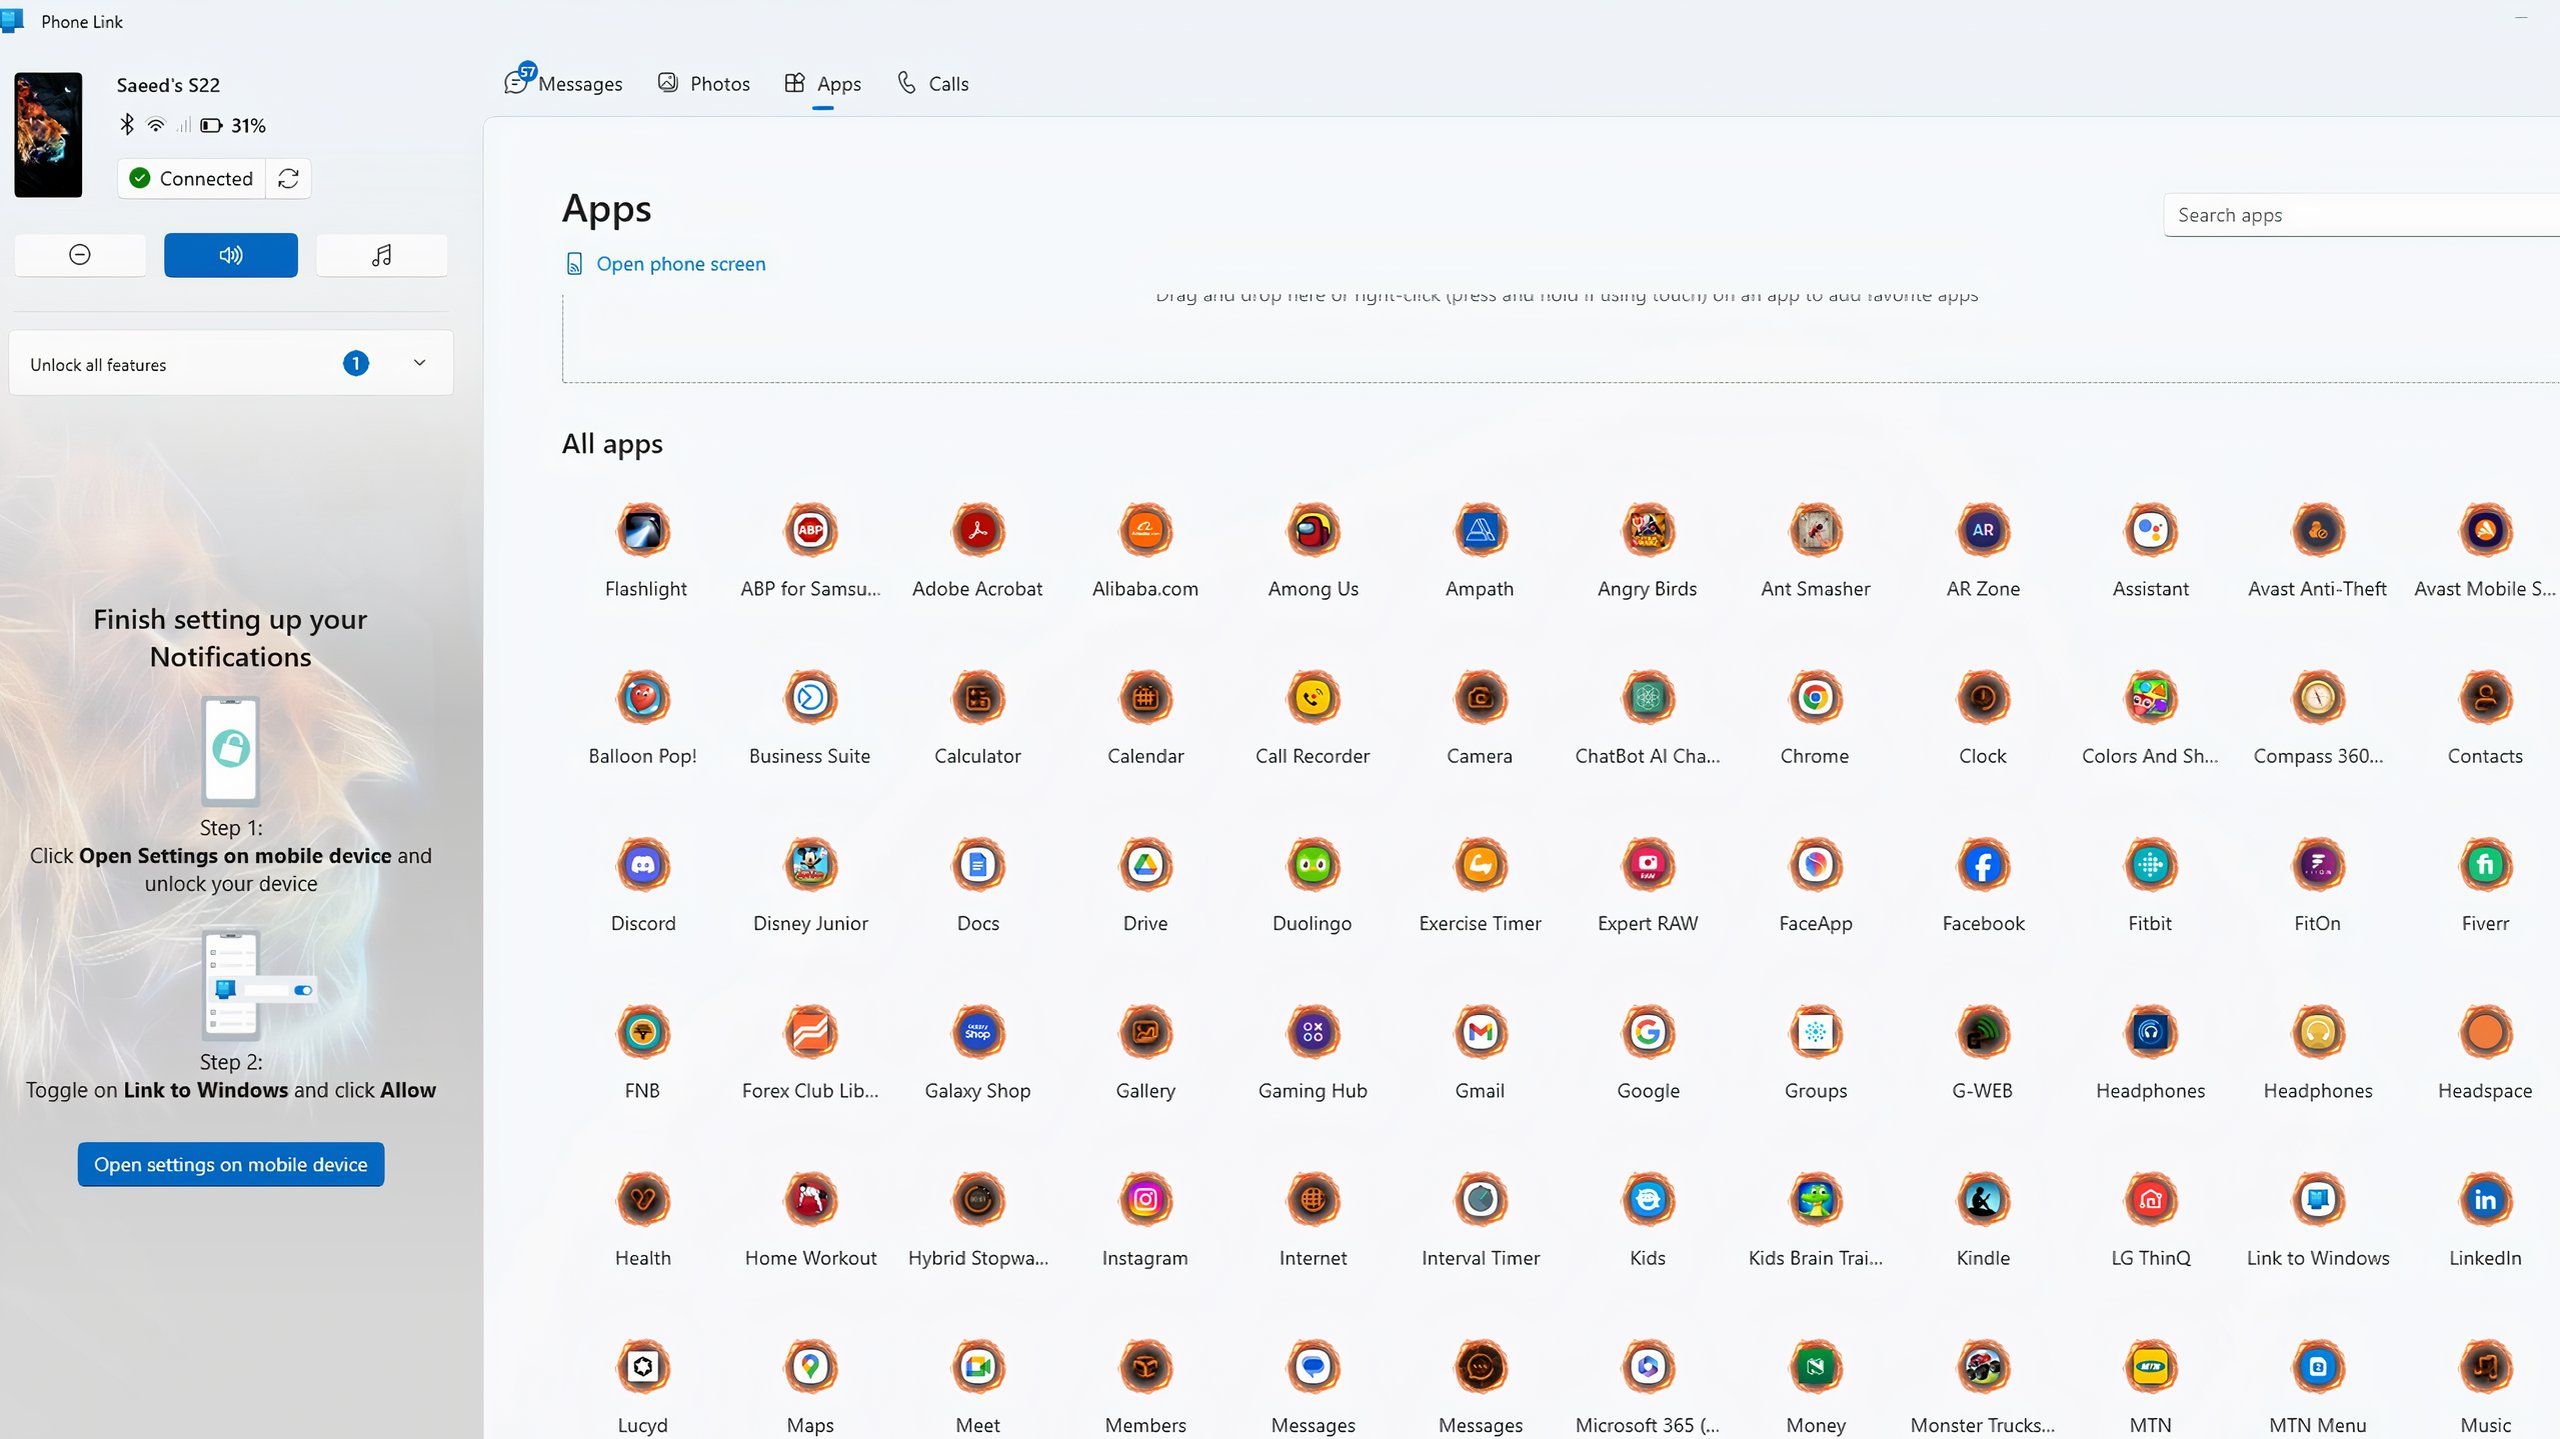The image size is (2560, 1439).
Task: Open the AR Zone app
Action: (x=1983, y=531)
